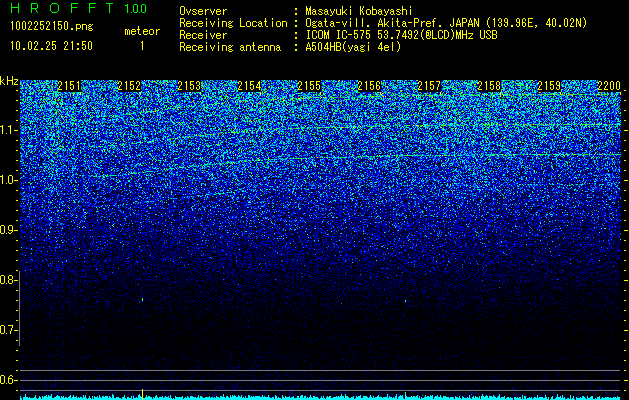Image resolution: width=629 pixels, height=400 pixels.
Task: Click the meteor echo dot near 2152
Action: coord(143,299)
